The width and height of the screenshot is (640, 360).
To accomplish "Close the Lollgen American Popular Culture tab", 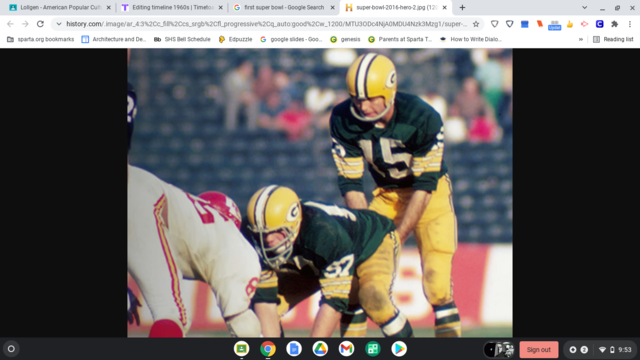I will pyautogui.click(x=109, y=7).
